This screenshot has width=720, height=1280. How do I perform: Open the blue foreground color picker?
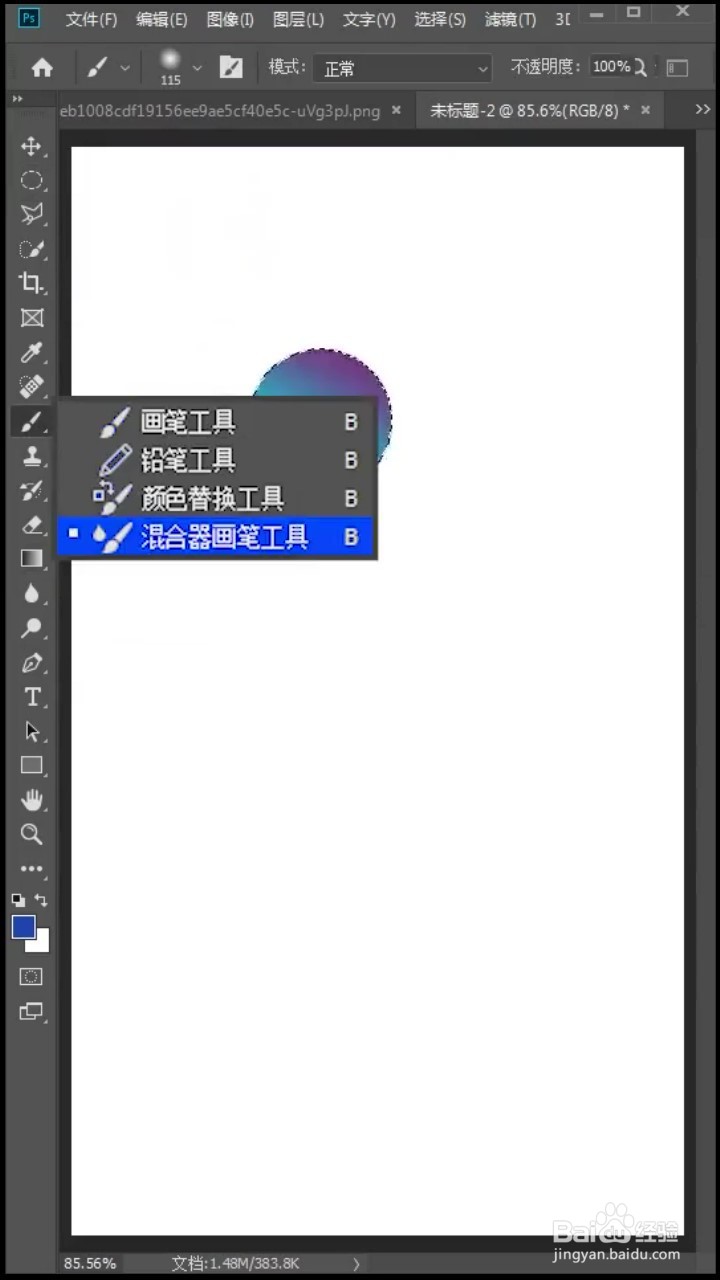pyautogui.click(x=22, y=926)
